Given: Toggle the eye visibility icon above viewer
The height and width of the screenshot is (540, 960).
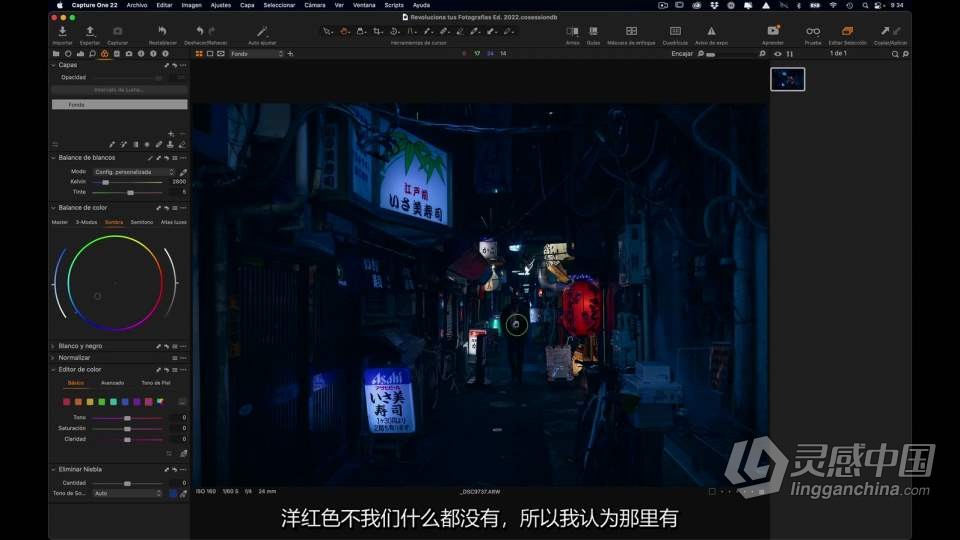Looking at the screenshot, I should 778,54.
